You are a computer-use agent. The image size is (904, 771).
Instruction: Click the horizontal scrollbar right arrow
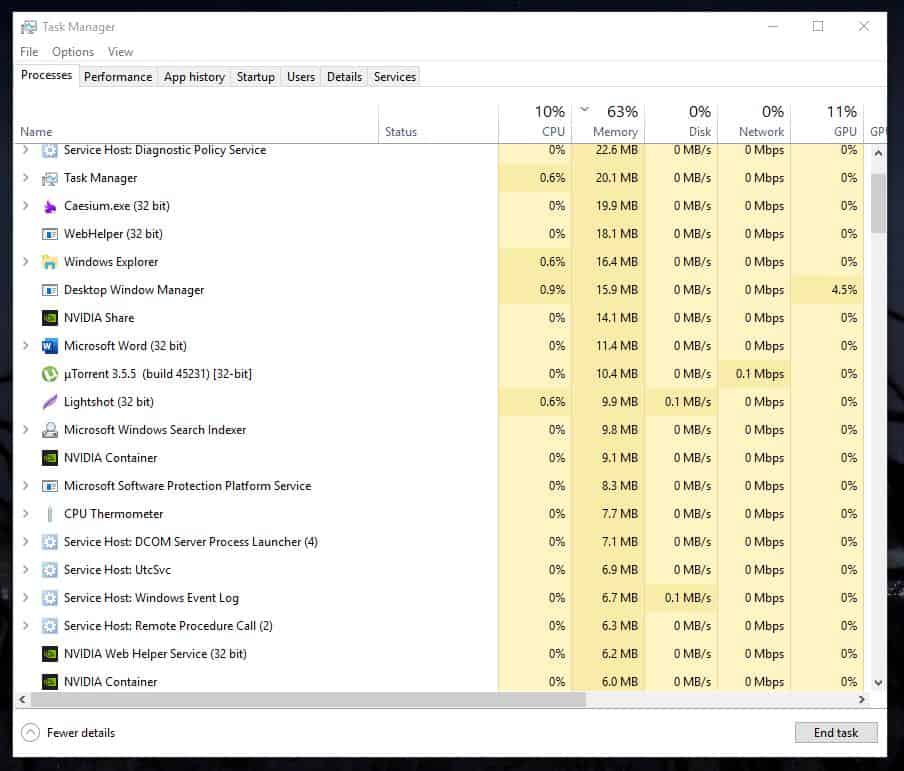(x=862, y=699)
